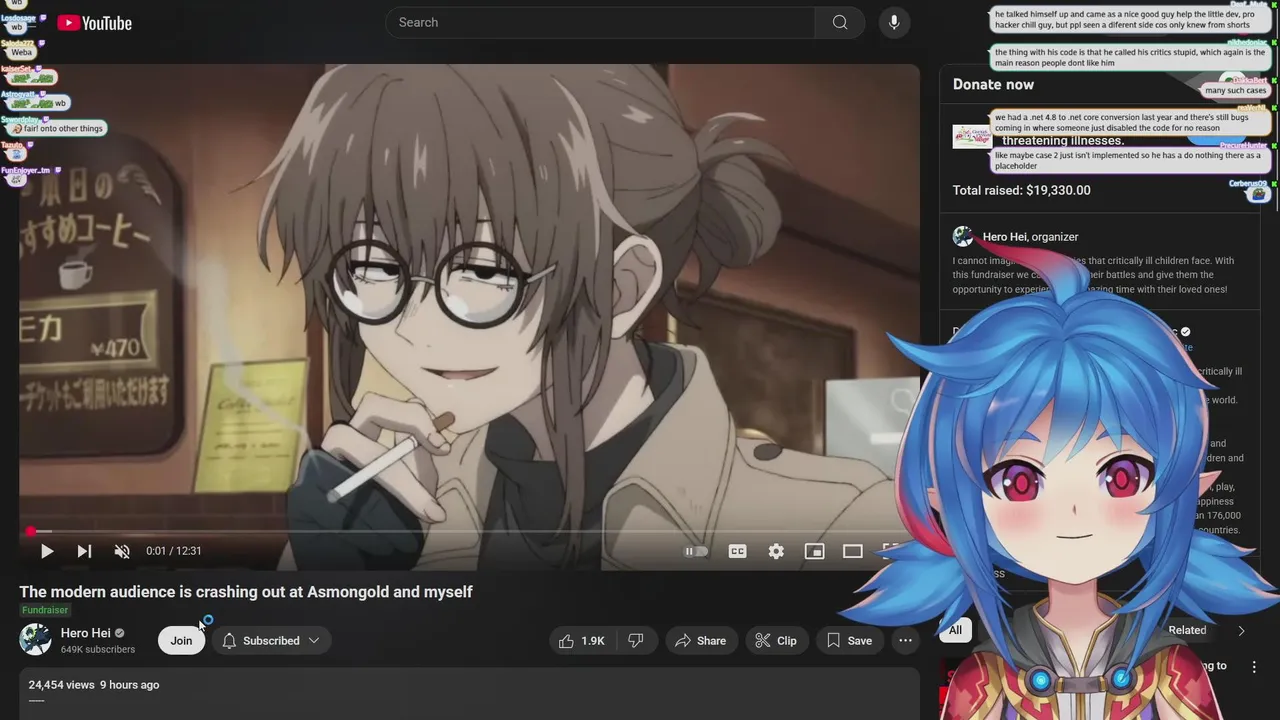Screen dimensions: 1280x720
Task: Clip the video with the scissors button
Action: click(x=776, y=641)
